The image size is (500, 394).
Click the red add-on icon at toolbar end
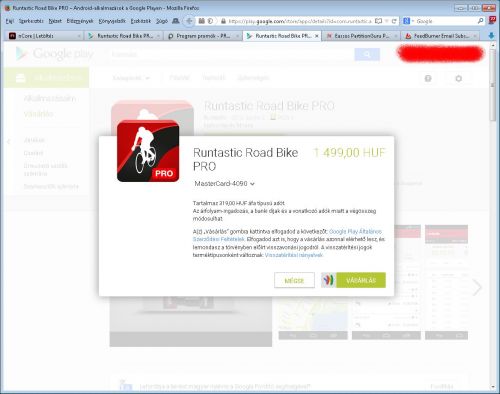click(x=492, y=20)
